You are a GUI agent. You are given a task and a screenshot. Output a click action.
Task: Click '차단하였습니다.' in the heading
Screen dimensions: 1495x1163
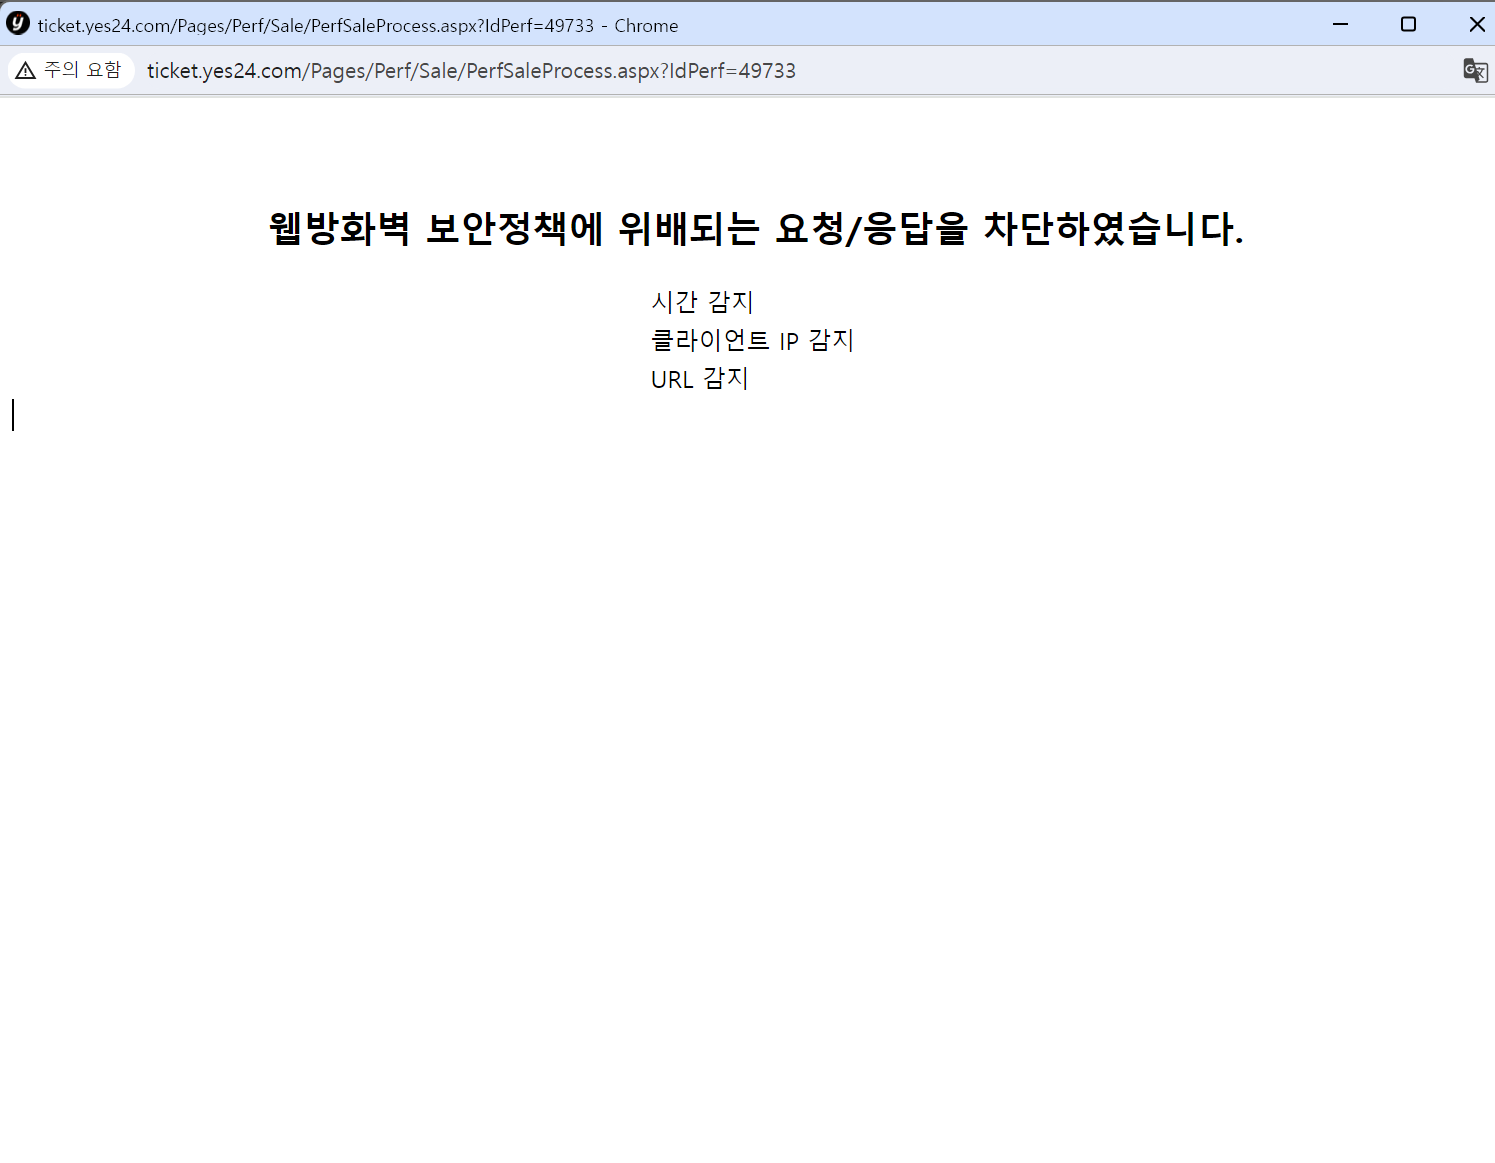point(1113,229)
